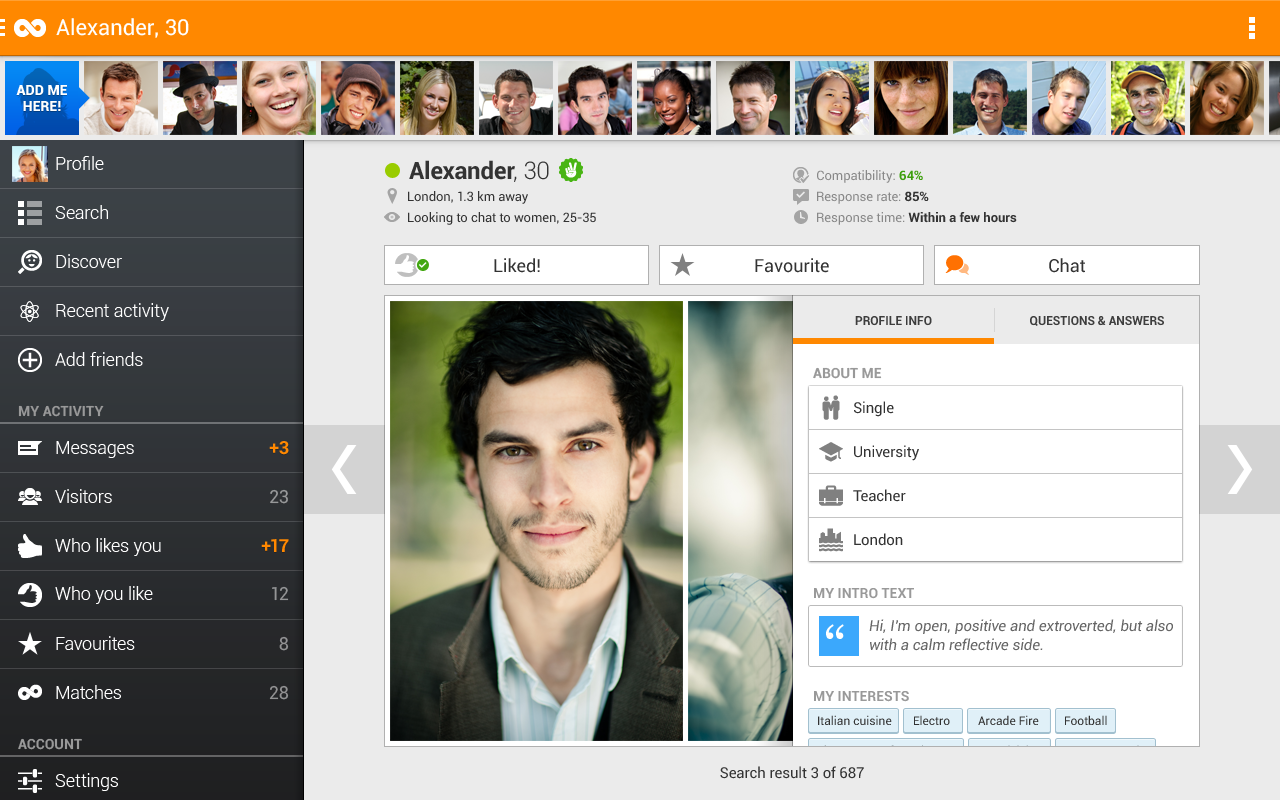The height and width of the screenshot is (800, 1280).
Task: Open Alexander's main profile photo
Action: pos(536,521)
